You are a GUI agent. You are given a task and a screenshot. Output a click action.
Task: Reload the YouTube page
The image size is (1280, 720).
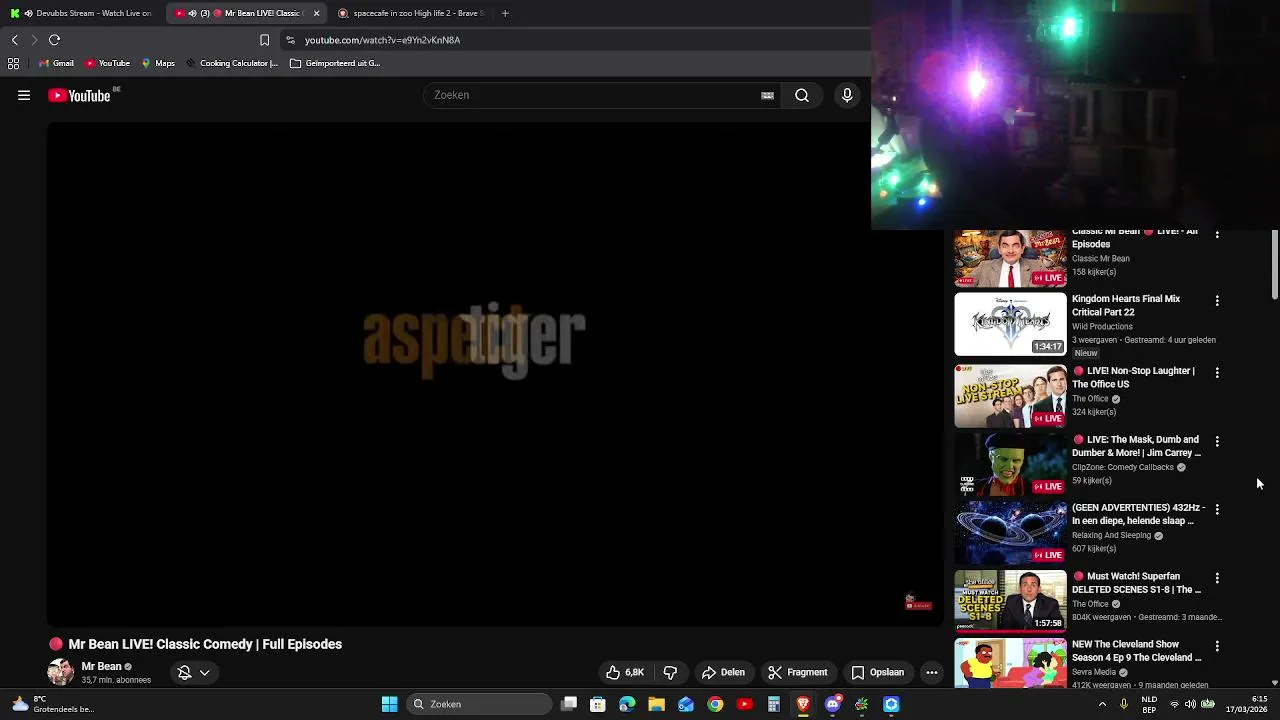[55, 40]
